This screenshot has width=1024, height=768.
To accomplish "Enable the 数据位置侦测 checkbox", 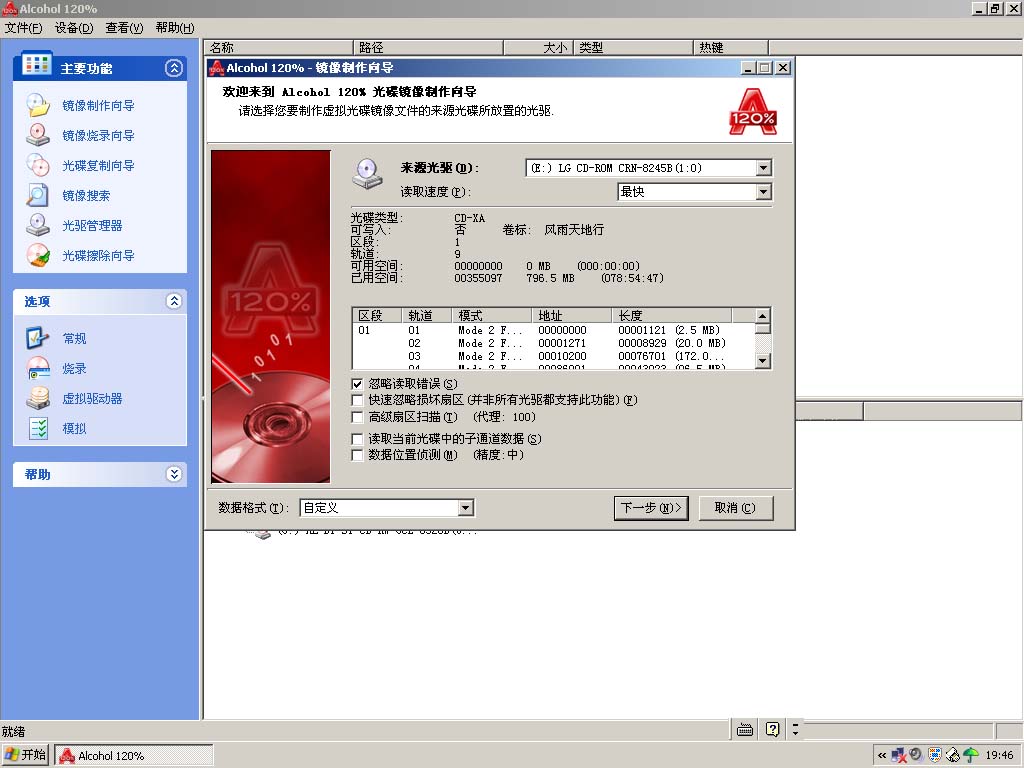I will point(358,455).
